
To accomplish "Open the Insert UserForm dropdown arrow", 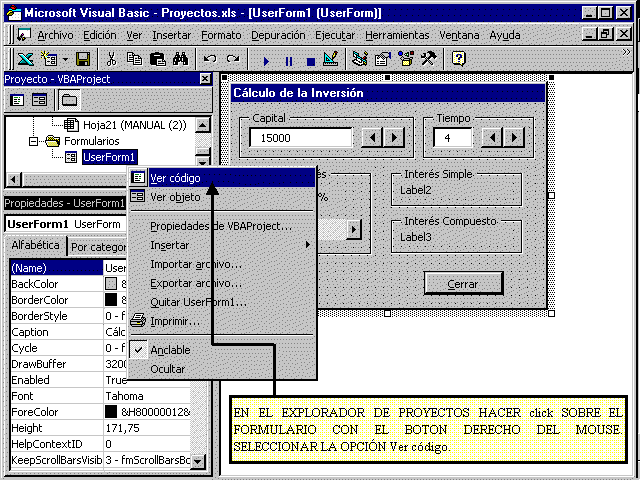I will pyautogui.click(x=65, y=60).
